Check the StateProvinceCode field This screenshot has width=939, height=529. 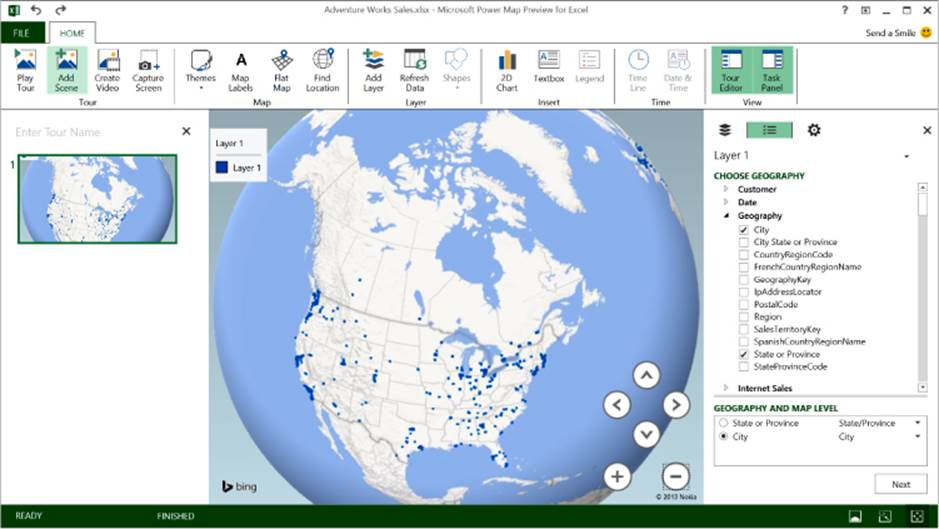[744, 367]
